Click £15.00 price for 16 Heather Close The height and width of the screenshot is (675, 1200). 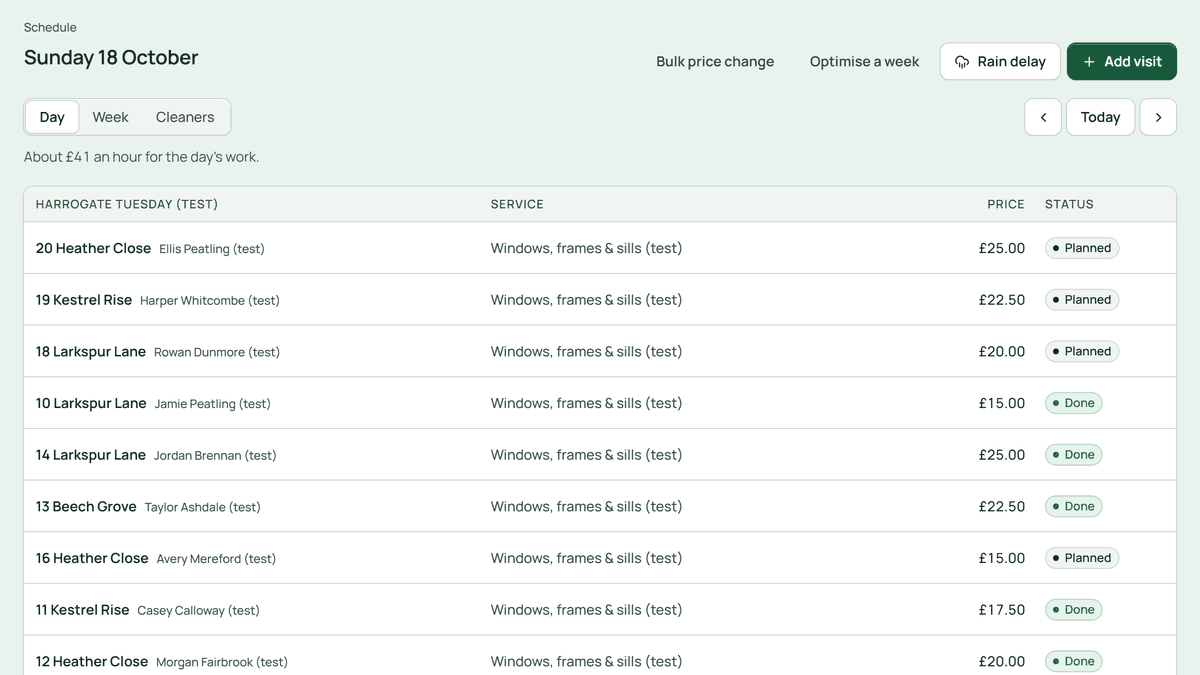point(1002,558)
